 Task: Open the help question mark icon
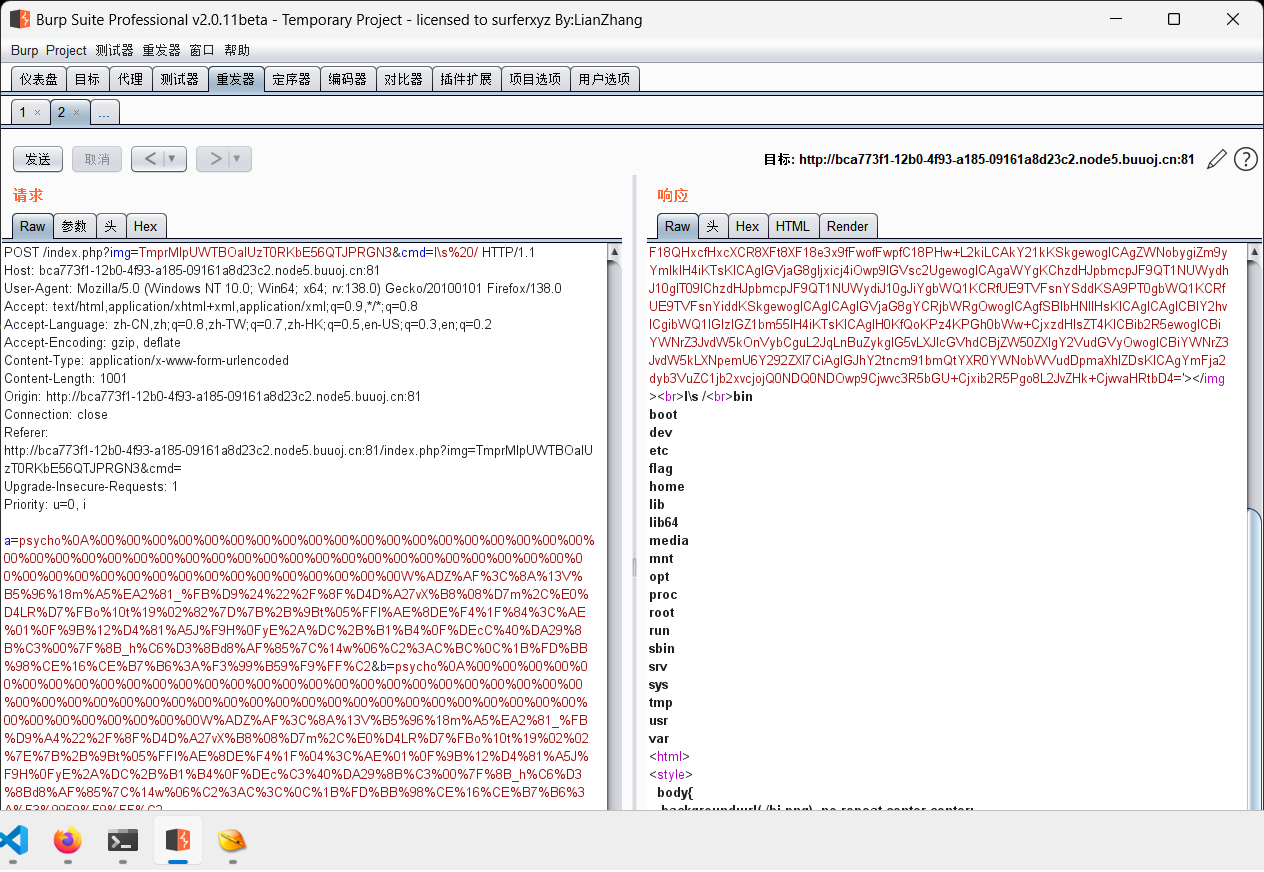1245,159
